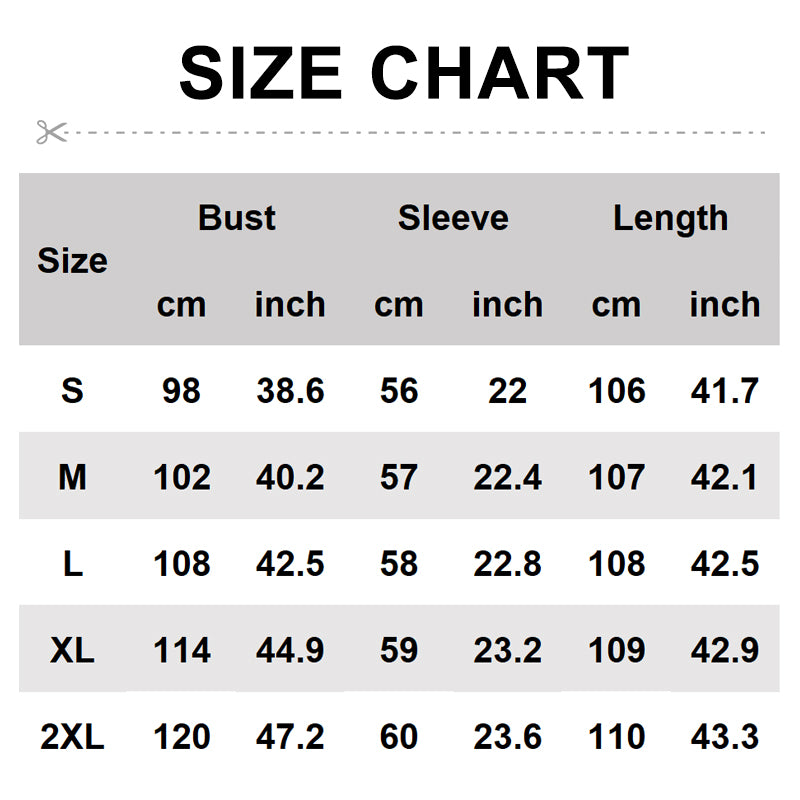The height and width of the screenshot is (800, 800).
Task: Click the 38.6 inch bust value
Action: pos(290,391)
